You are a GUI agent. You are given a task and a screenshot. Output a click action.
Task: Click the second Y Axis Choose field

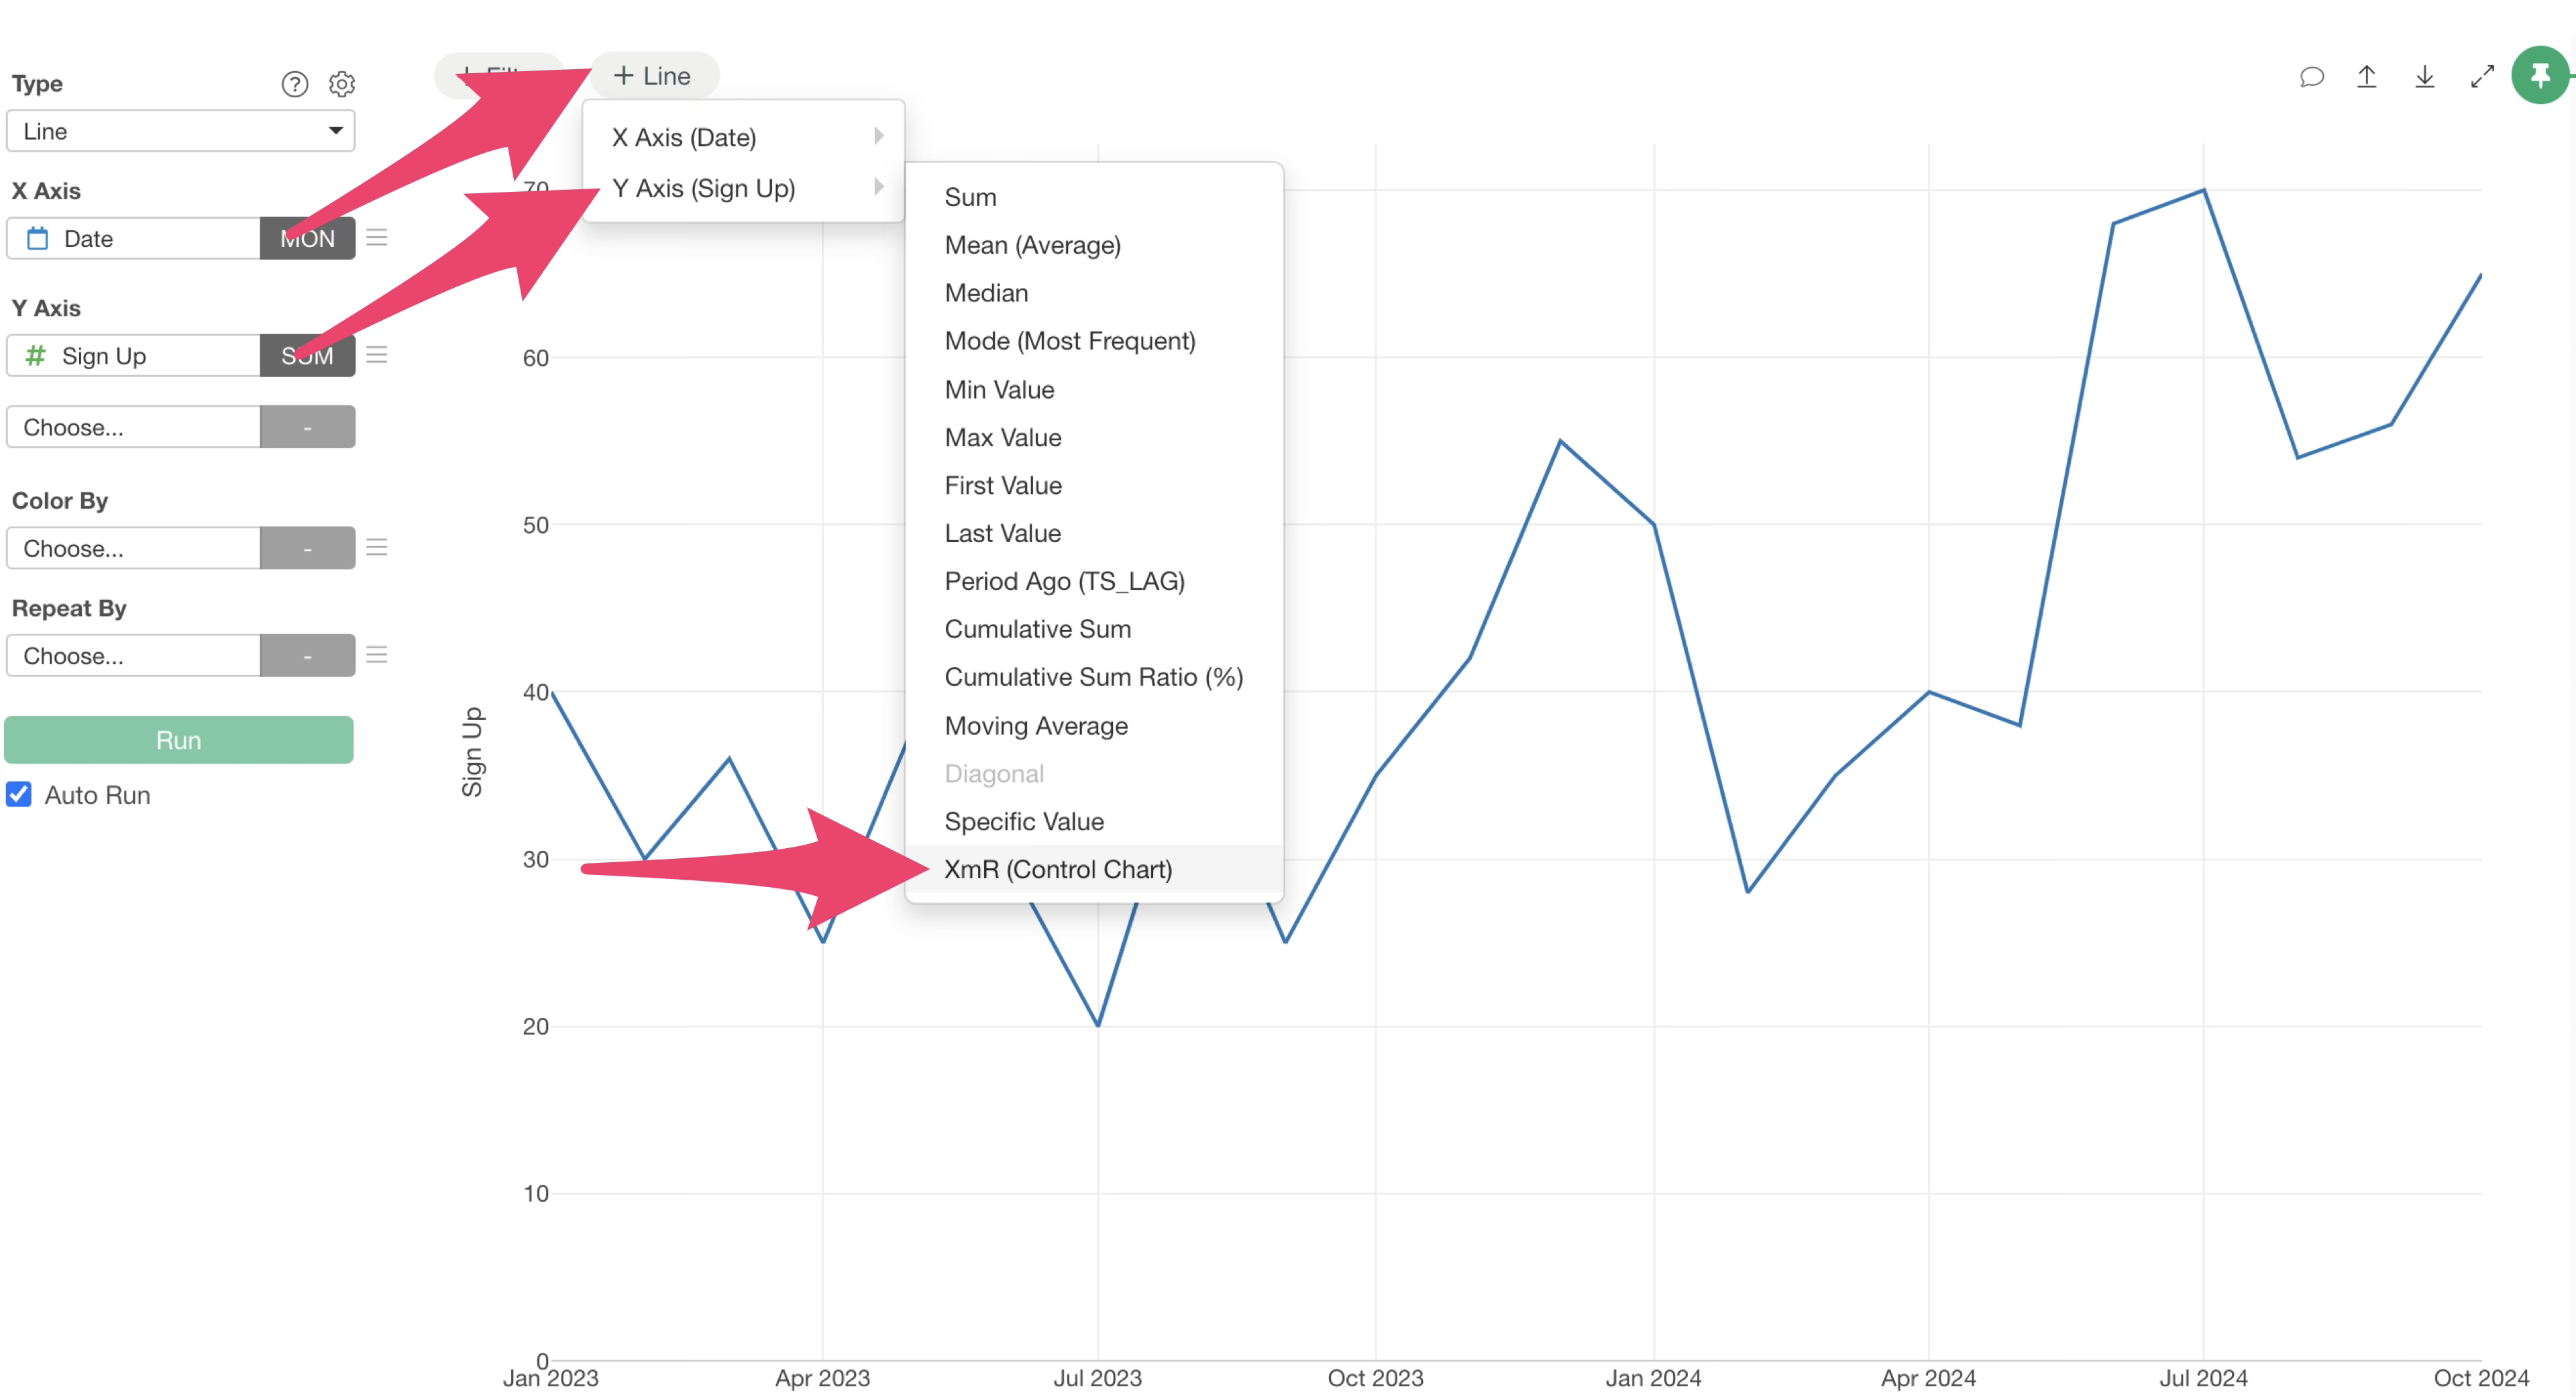coord(133,427)
